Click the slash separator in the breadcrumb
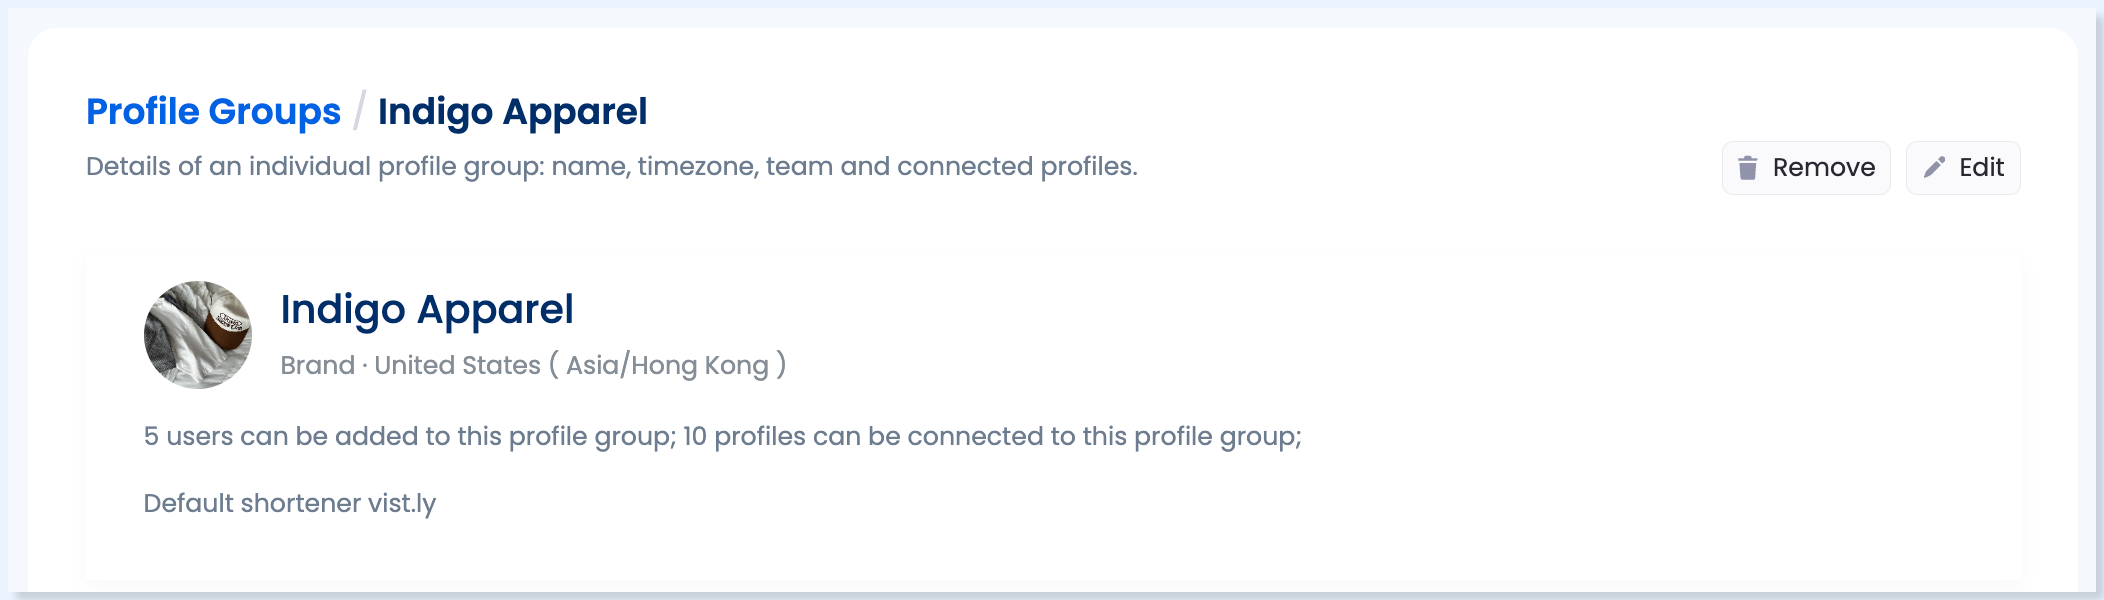Viewport: 2104px width, 600px height. (x=359, y=111)
